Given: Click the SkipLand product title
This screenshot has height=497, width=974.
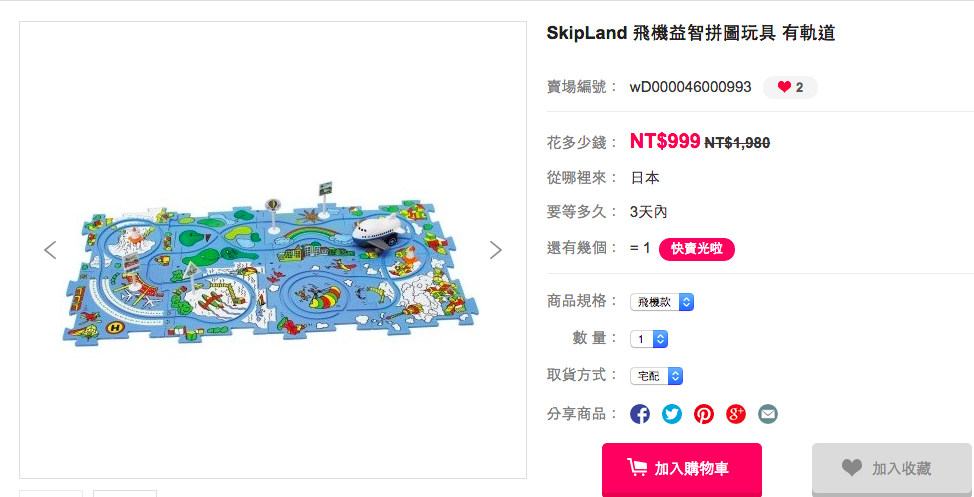Looking at the screenshot, I should [691, 33].
